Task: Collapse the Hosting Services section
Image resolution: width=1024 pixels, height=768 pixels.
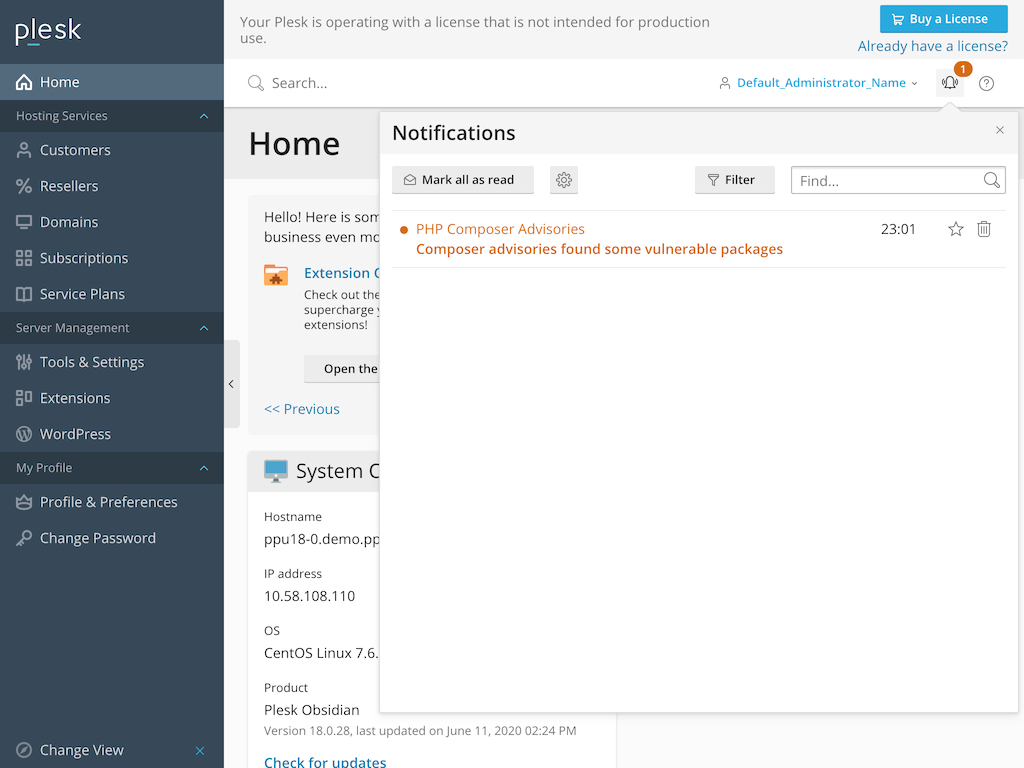Action: click(x=204, y=116)
